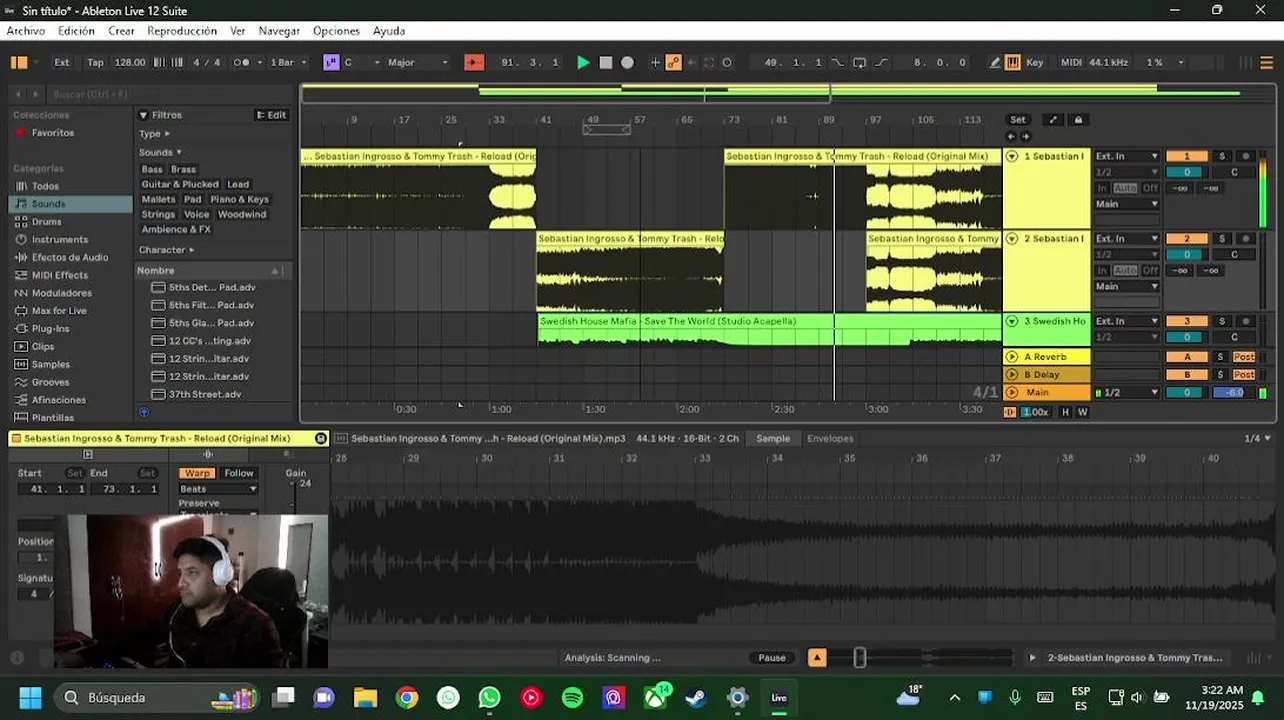Open the Main 1/2 output dropdown
Viewport: 1284px width, 720px height.
(x=1127, y=393)
